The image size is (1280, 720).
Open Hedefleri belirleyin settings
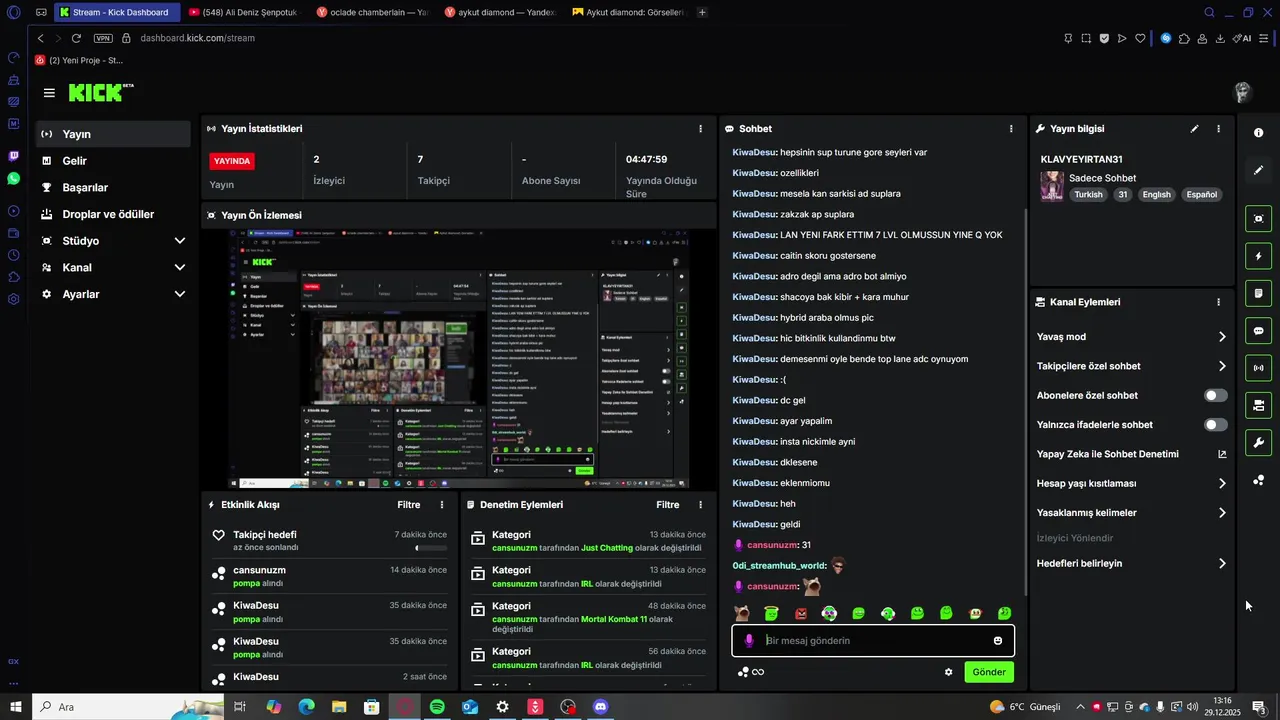[1132, 564]
